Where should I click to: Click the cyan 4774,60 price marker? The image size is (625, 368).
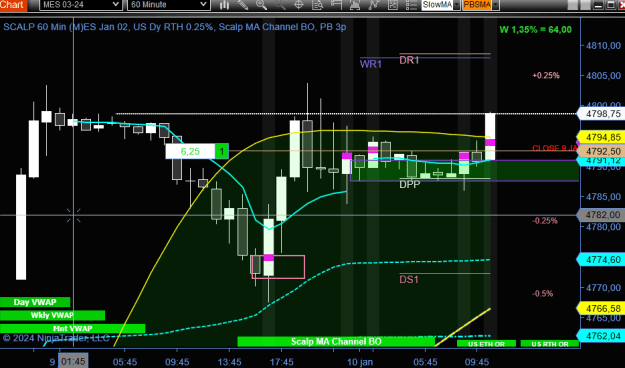pos(601,260)
